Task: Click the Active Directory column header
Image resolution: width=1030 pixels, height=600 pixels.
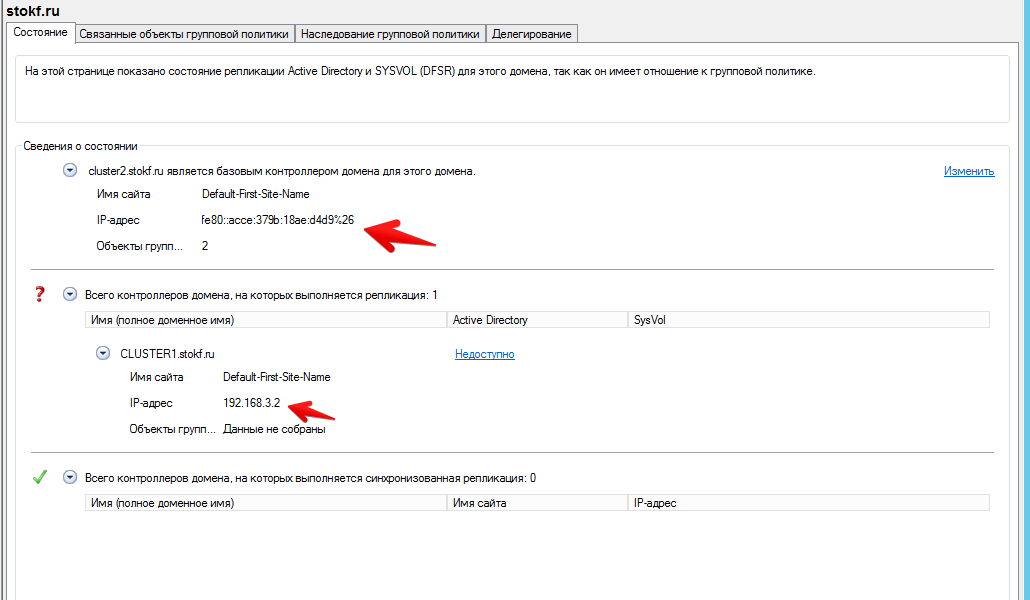Action: click(x=537, y=320)
